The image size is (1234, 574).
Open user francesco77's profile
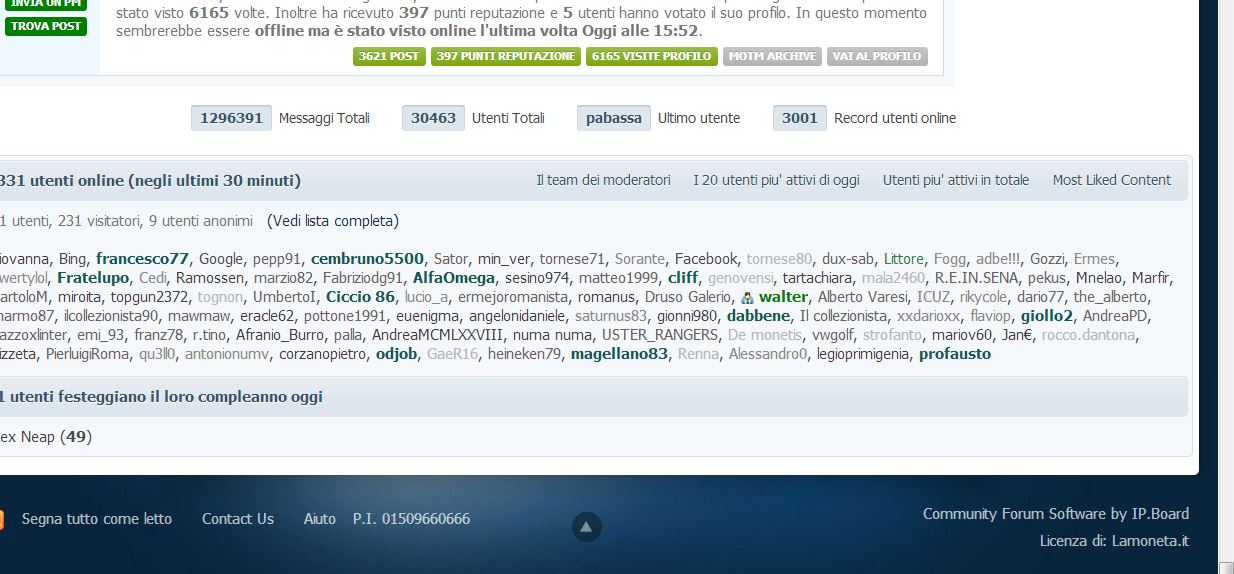142,259
